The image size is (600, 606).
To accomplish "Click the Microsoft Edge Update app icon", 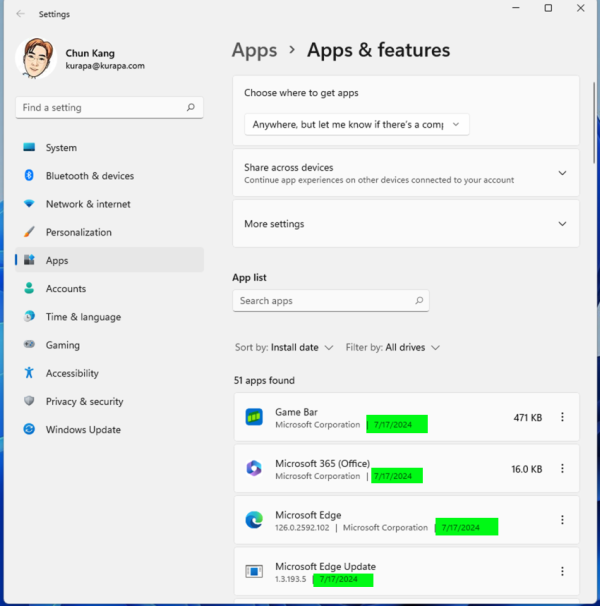I will 254,571.
